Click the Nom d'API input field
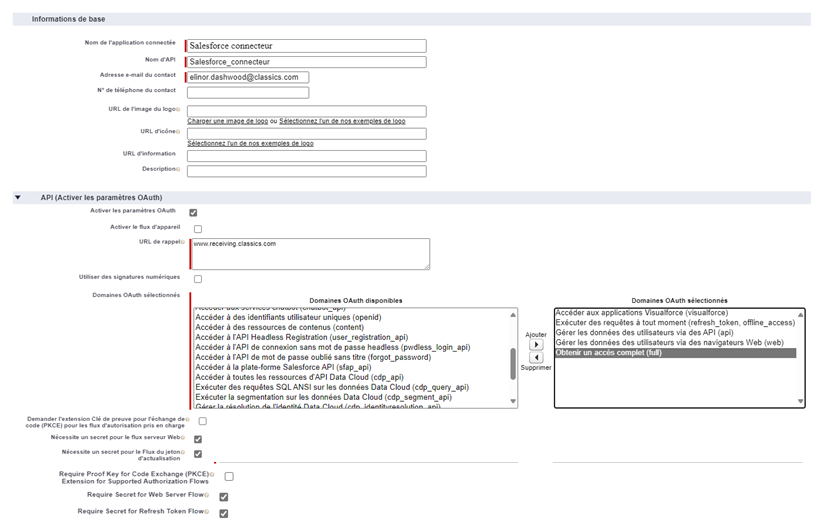 tap(307, 62)
